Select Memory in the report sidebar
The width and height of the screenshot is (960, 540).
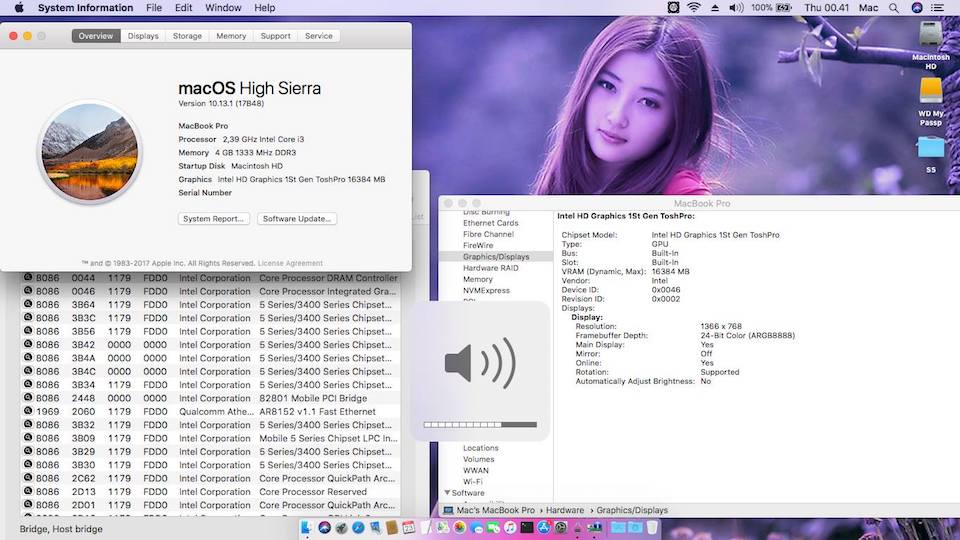478,279
